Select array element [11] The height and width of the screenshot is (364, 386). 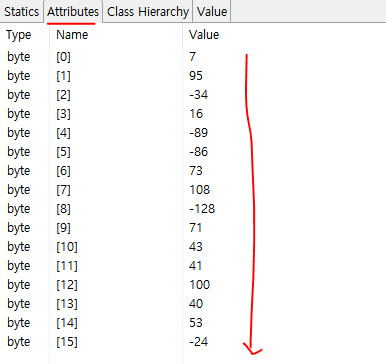click(x=67, y=266)
